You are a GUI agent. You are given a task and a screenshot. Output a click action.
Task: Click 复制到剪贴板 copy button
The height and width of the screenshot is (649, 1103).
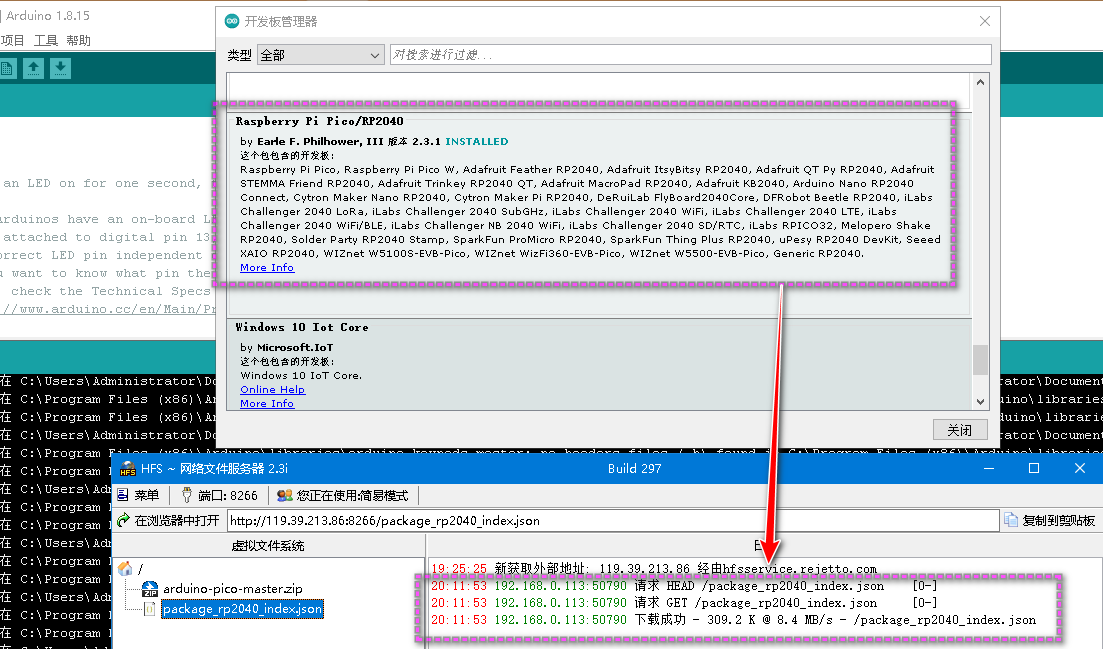coord(1050,520)
